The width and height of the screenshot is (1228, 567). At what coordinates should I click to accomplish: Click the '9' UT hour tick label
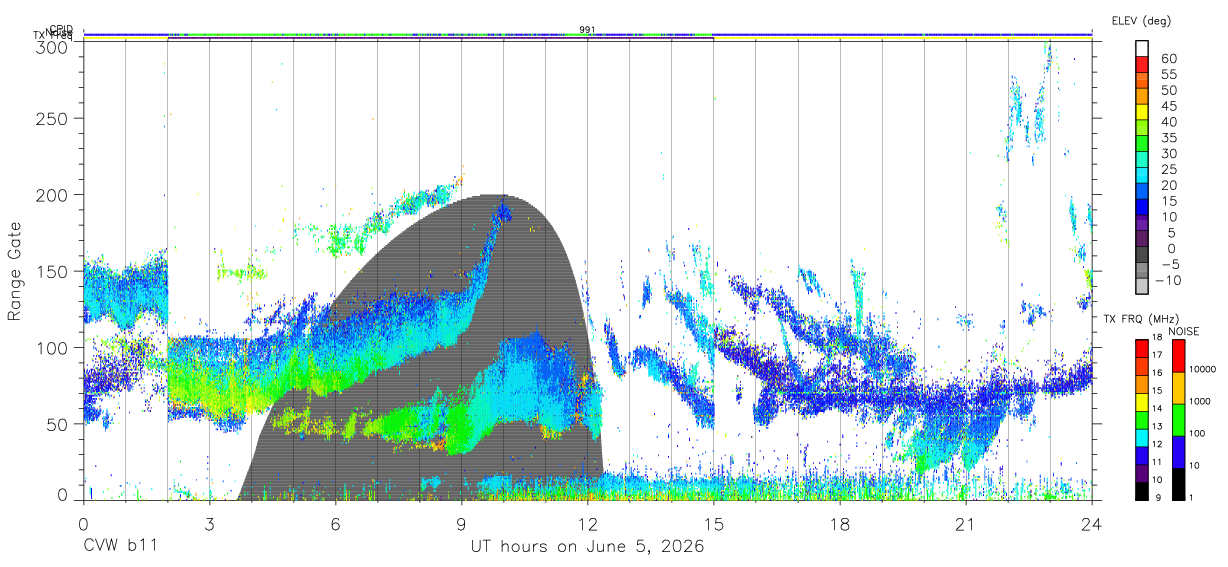tap(461, 524)
